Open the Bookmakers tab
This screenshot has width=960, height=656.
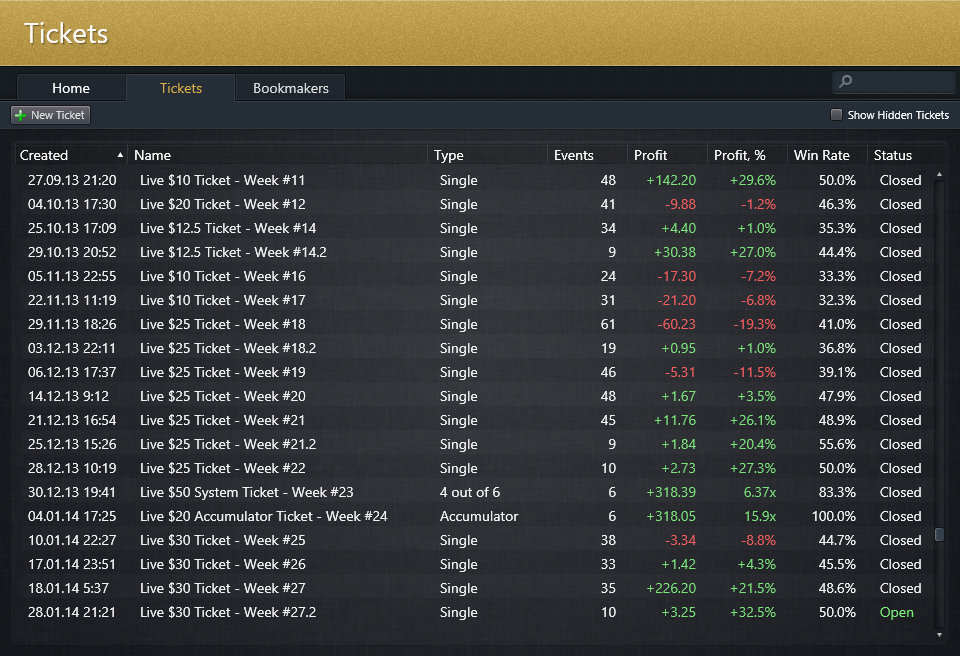290,88
